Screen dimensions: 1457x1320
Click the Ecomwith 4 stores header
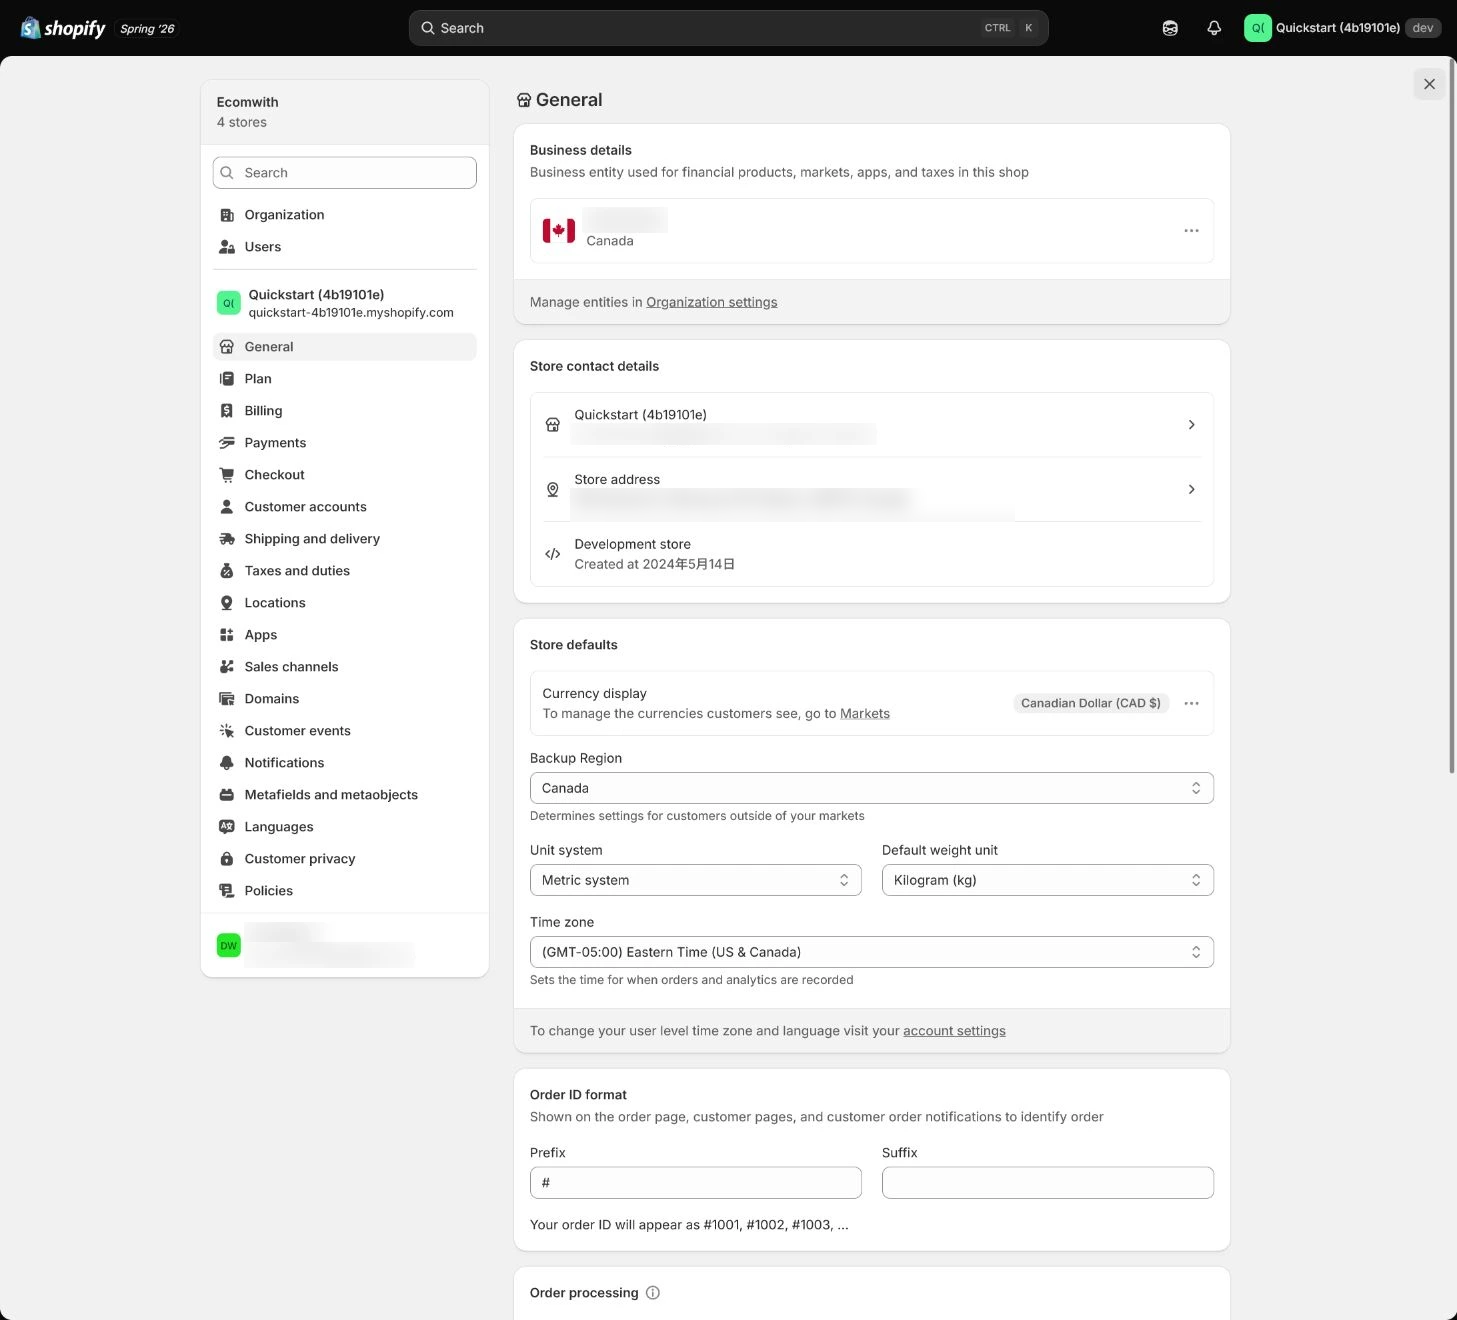344,112
